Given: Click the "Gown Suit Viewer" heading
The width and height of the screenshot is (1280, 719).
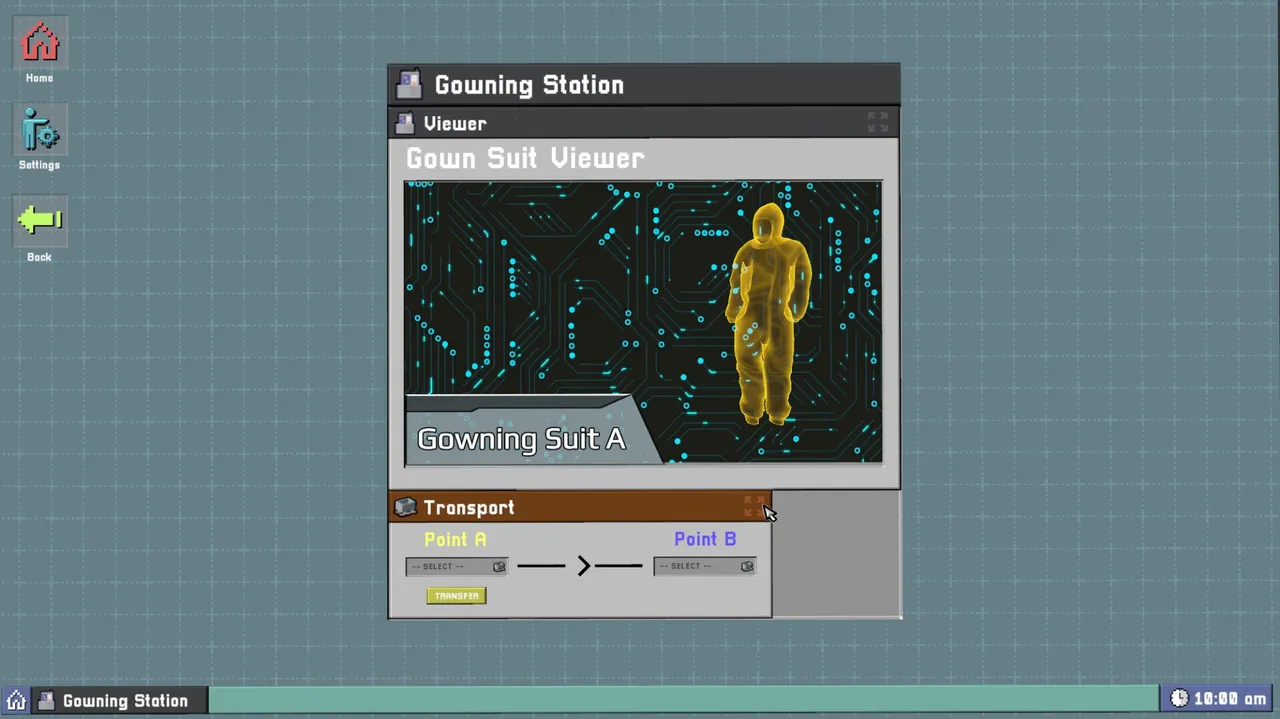Looking at the screenshot, I should pos(525,158).
